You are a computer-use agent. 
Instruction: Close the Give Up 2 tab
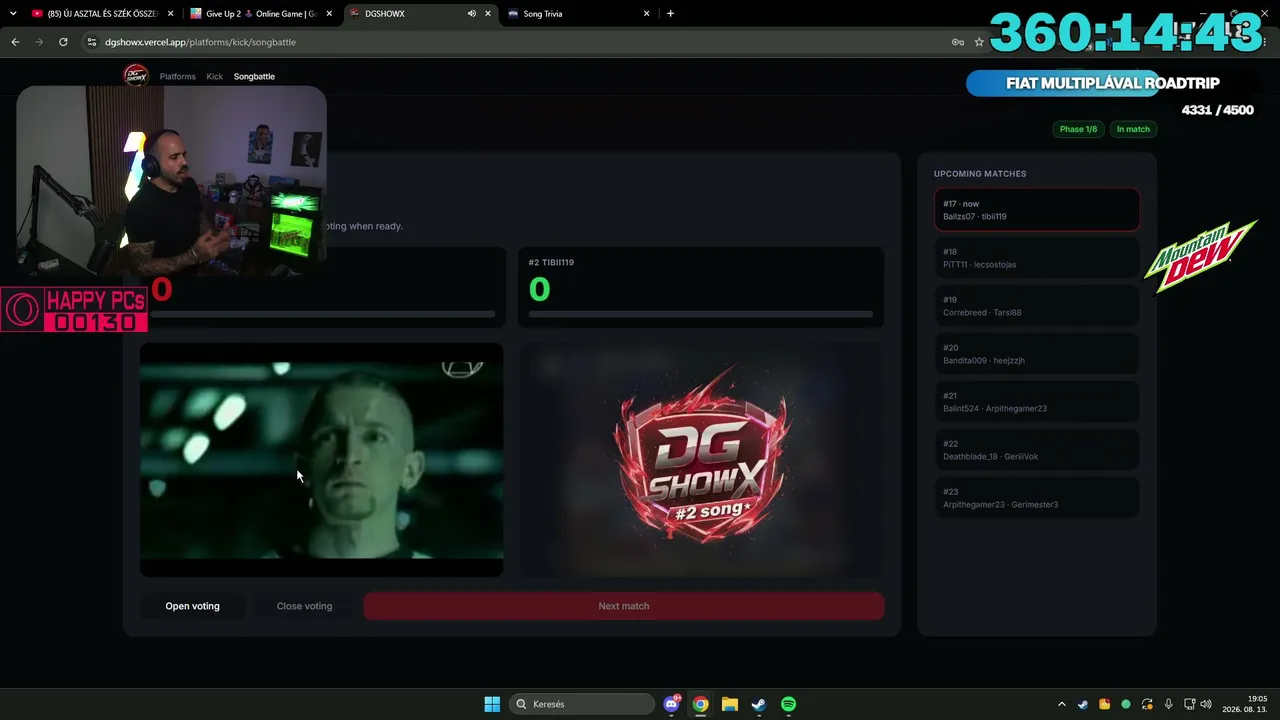tap(329, 14)
